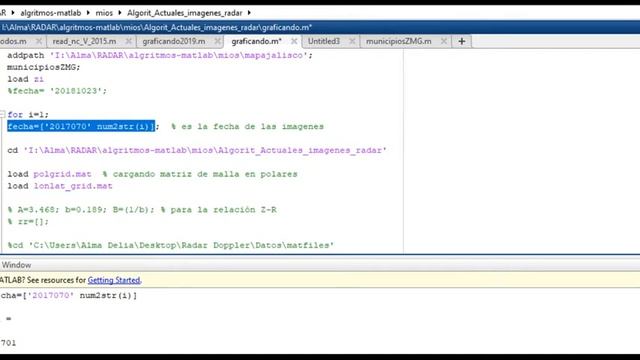Click the 701 result in Command Window
The width and height of the screenshot is (640, 360).
(8, 343)
